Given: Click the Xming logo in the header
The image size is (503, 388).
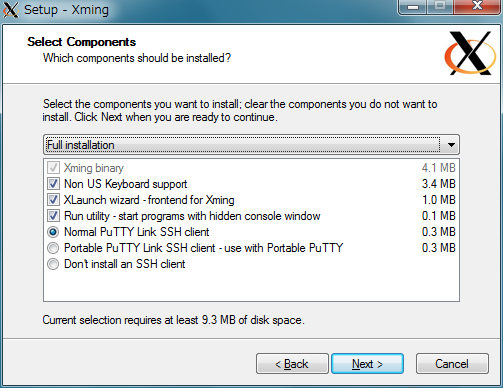Looking at the screenshot, I should coord(470,53).
